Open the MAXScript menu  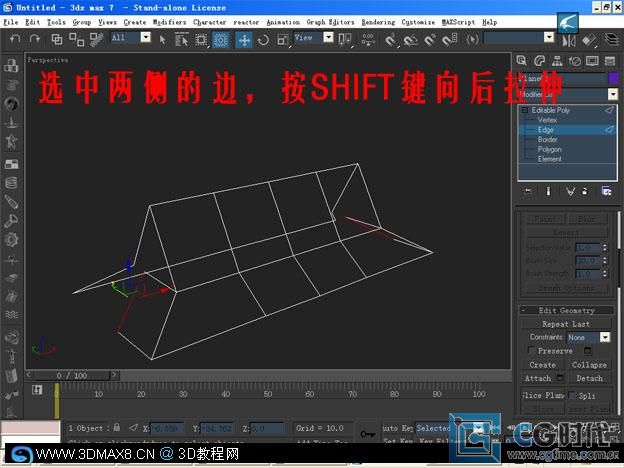(x=458, y=22)
